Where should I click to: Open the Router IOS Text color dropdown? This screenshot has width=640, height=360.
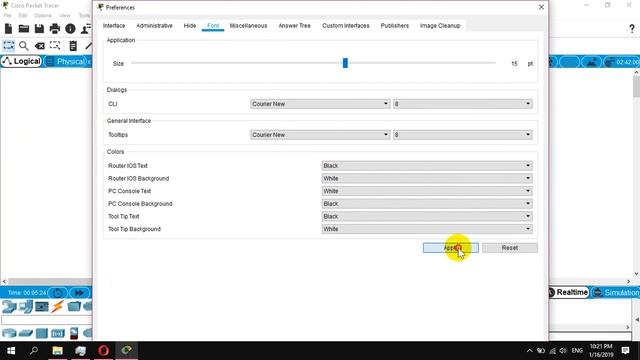coord(427,166)
